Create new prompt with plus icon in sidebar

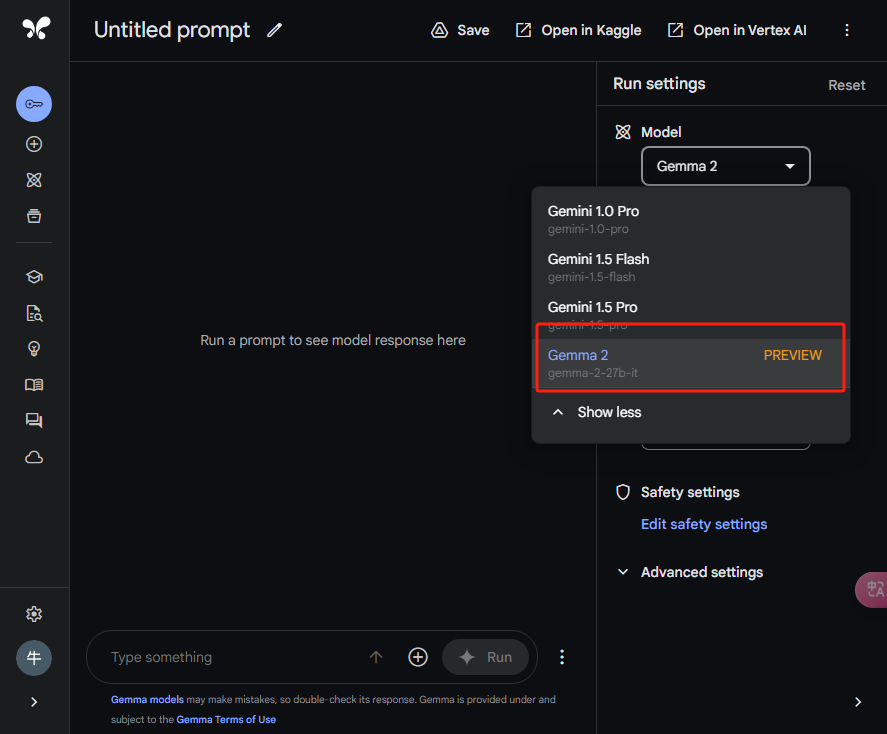coord(34,144)
